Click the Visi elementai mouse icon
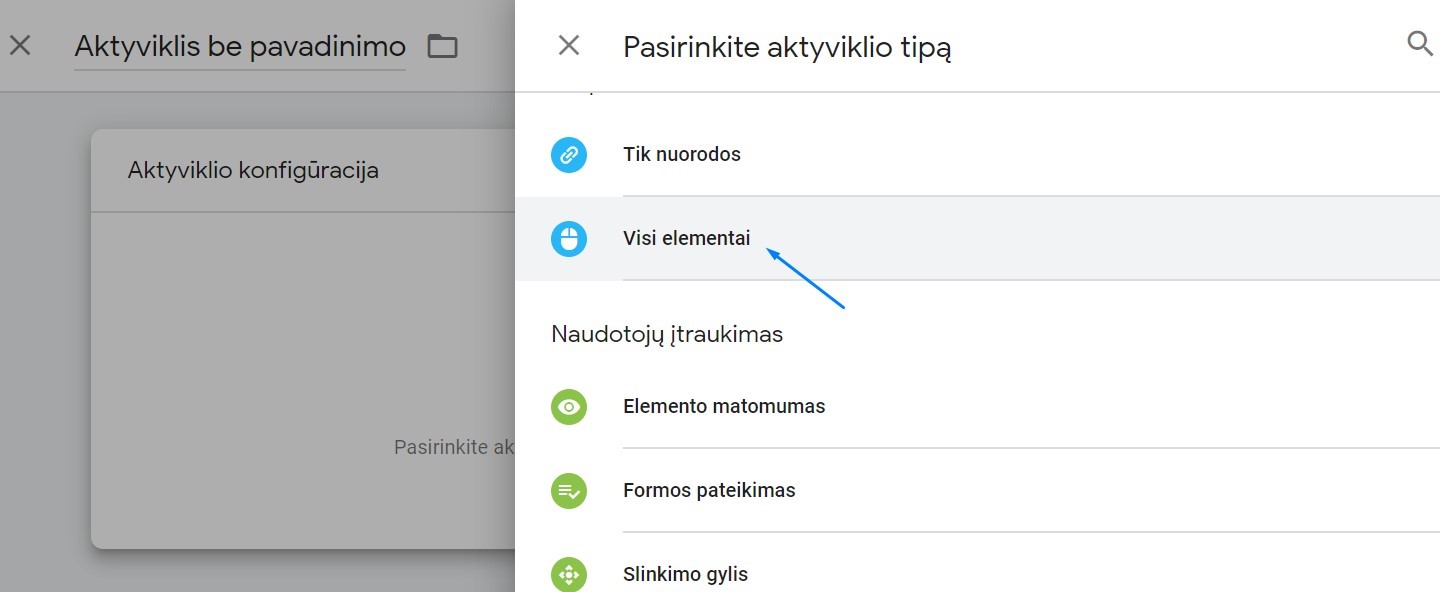Image resolution: width=1440 pixels, height=592 pixels. pos(569,239)
